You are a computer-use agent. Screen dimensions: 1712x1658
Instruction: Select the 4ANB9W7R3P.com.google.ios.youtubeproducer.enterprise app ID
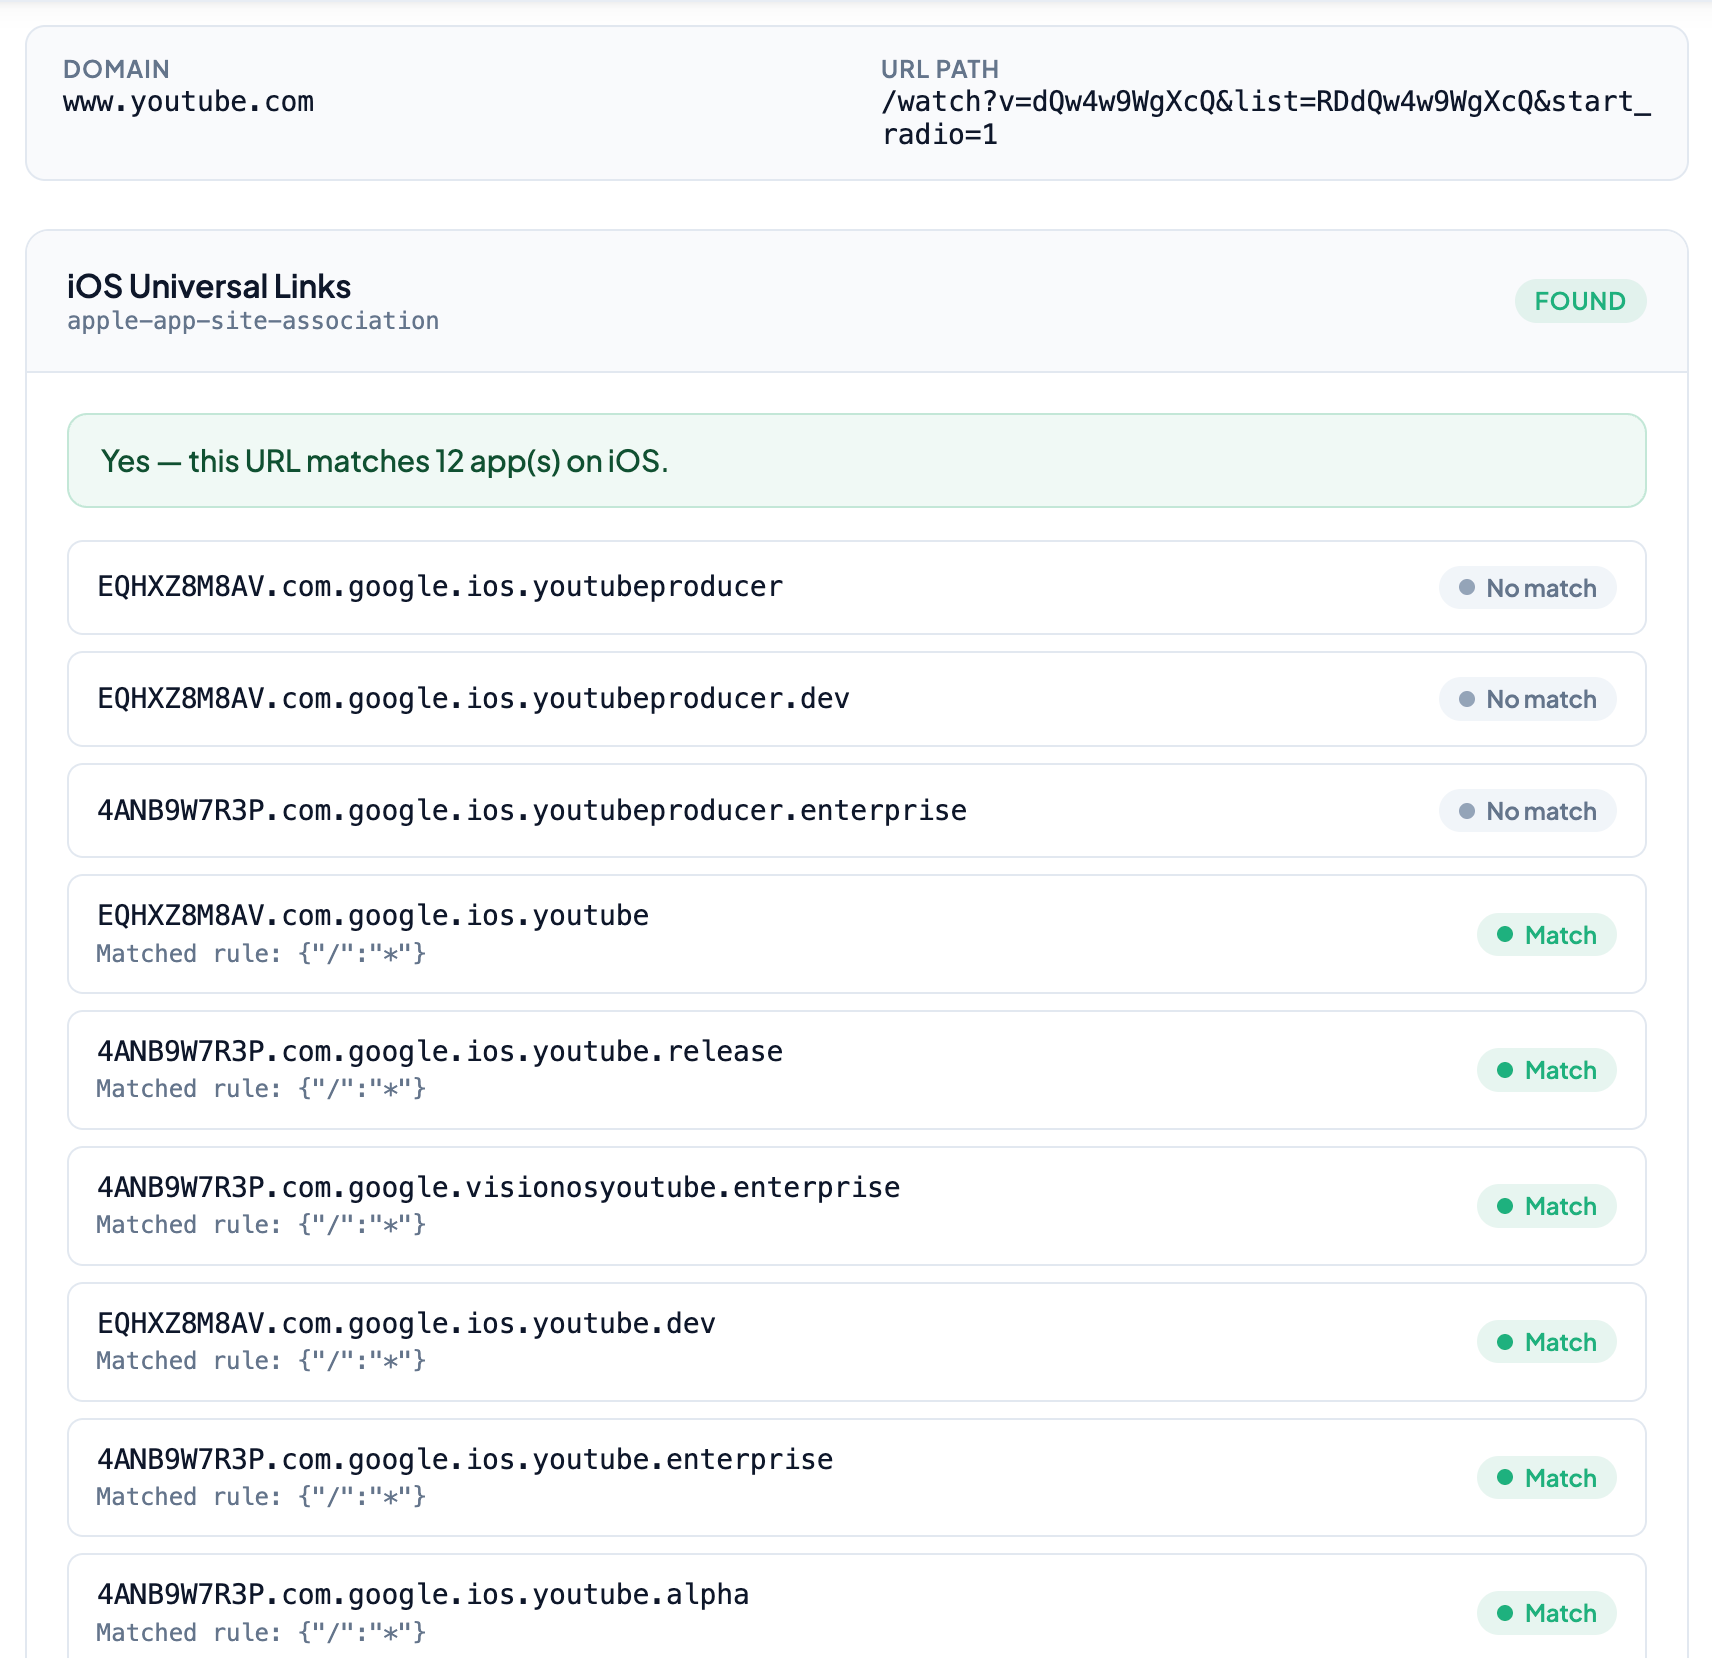coord(532,811)
